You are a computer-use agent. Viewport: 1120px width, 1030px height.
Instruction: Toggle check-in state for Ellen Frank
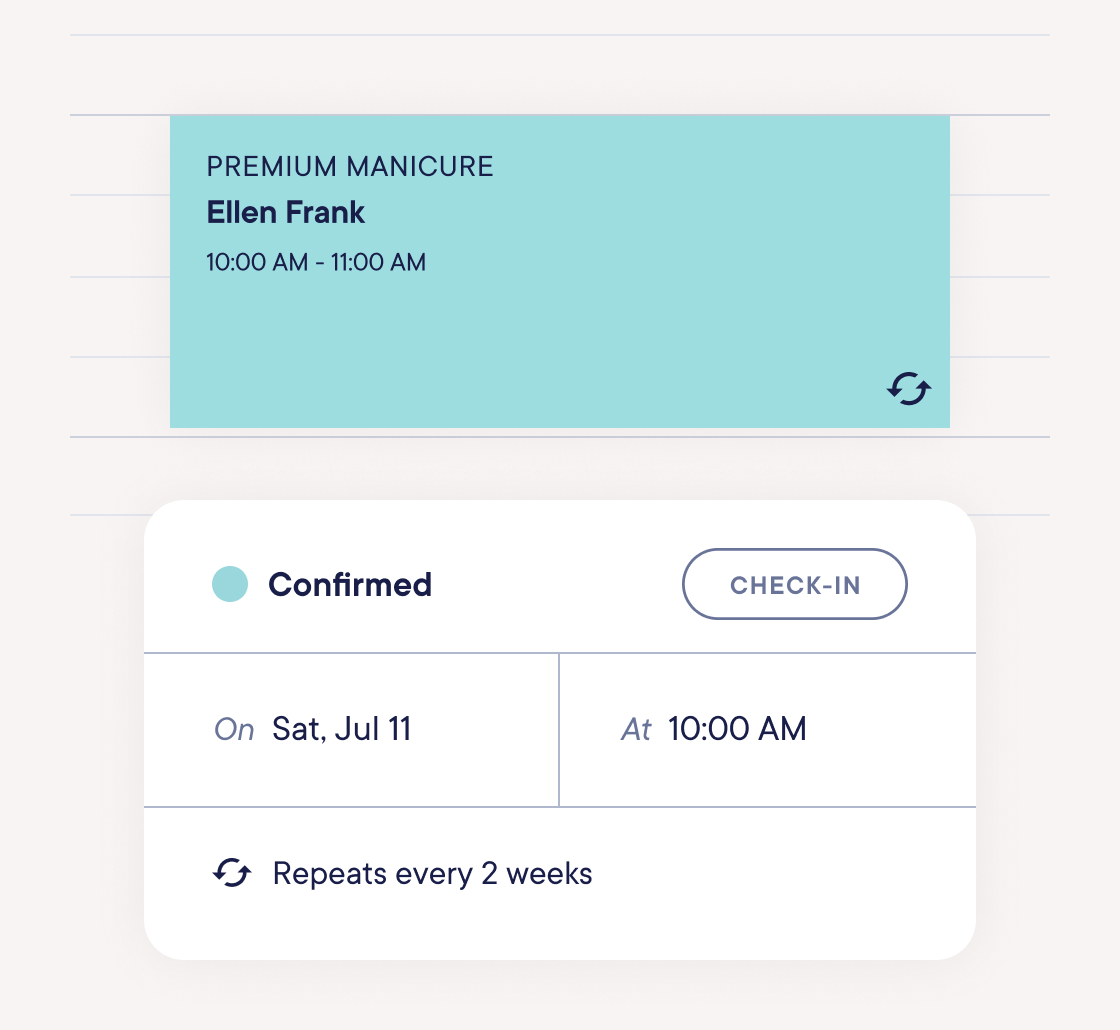click(794, 584)
